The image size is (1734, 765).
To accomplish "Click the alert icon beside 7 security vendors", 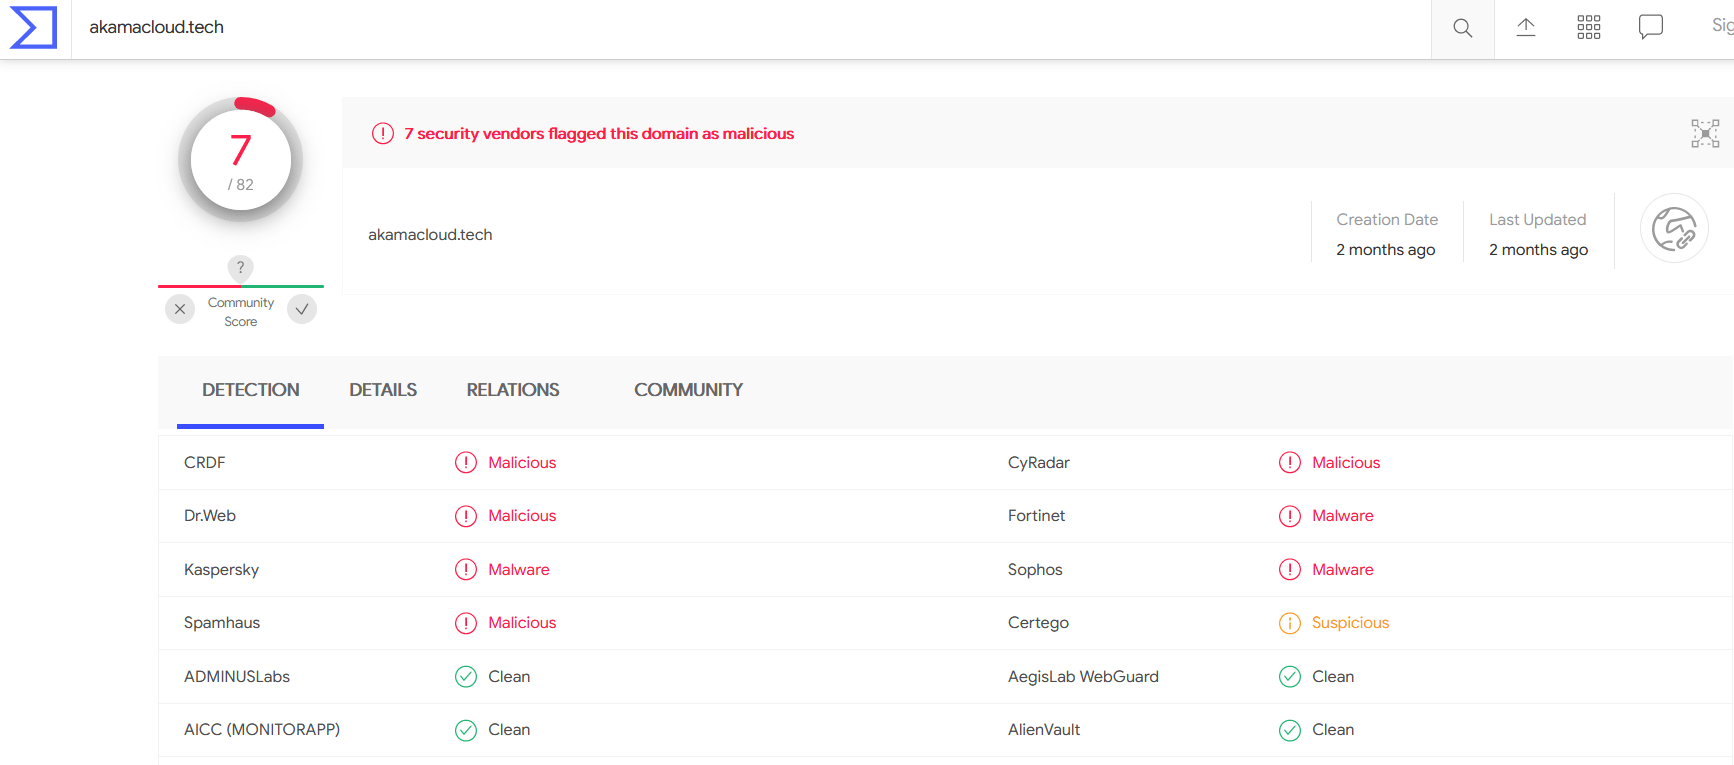I will point(383,133).
